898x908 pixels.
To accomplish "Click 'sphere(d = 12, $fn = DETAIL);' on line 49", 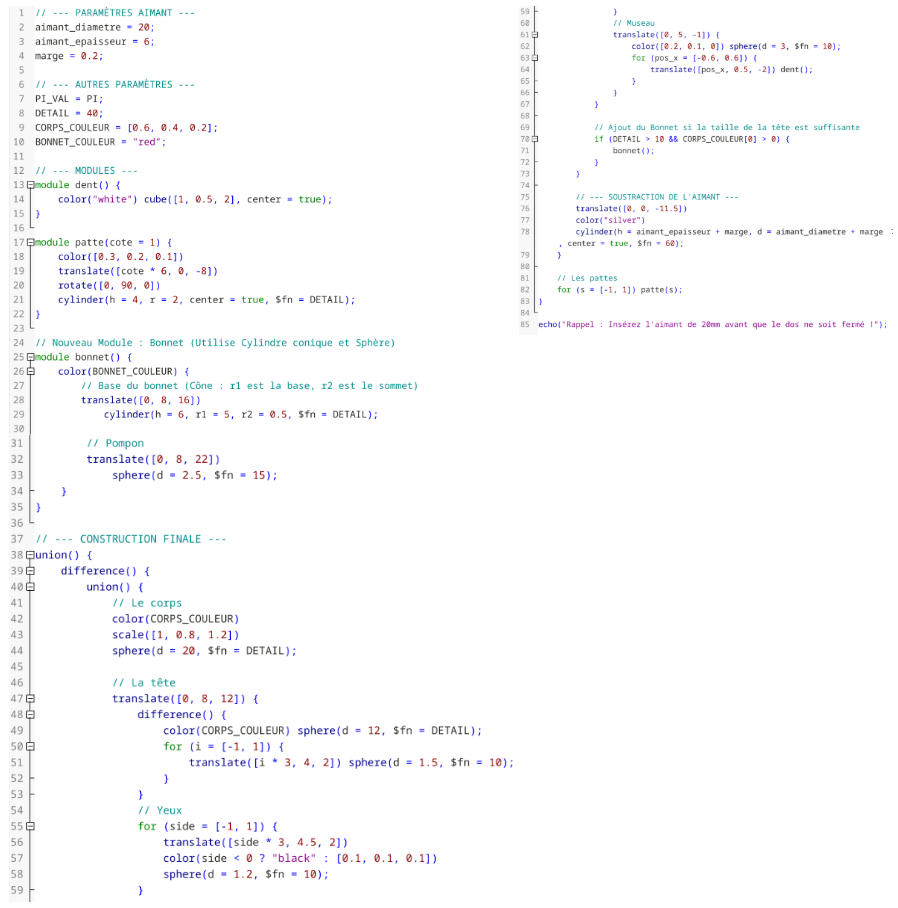I will (x=390, y=731).
